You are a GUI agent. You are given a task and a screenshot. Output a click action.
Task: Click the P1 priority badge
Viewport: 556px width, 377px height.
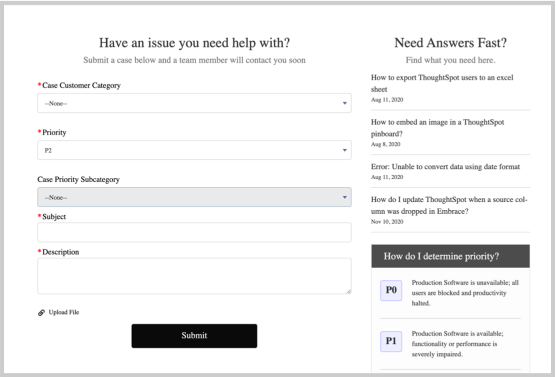[391, 341]
